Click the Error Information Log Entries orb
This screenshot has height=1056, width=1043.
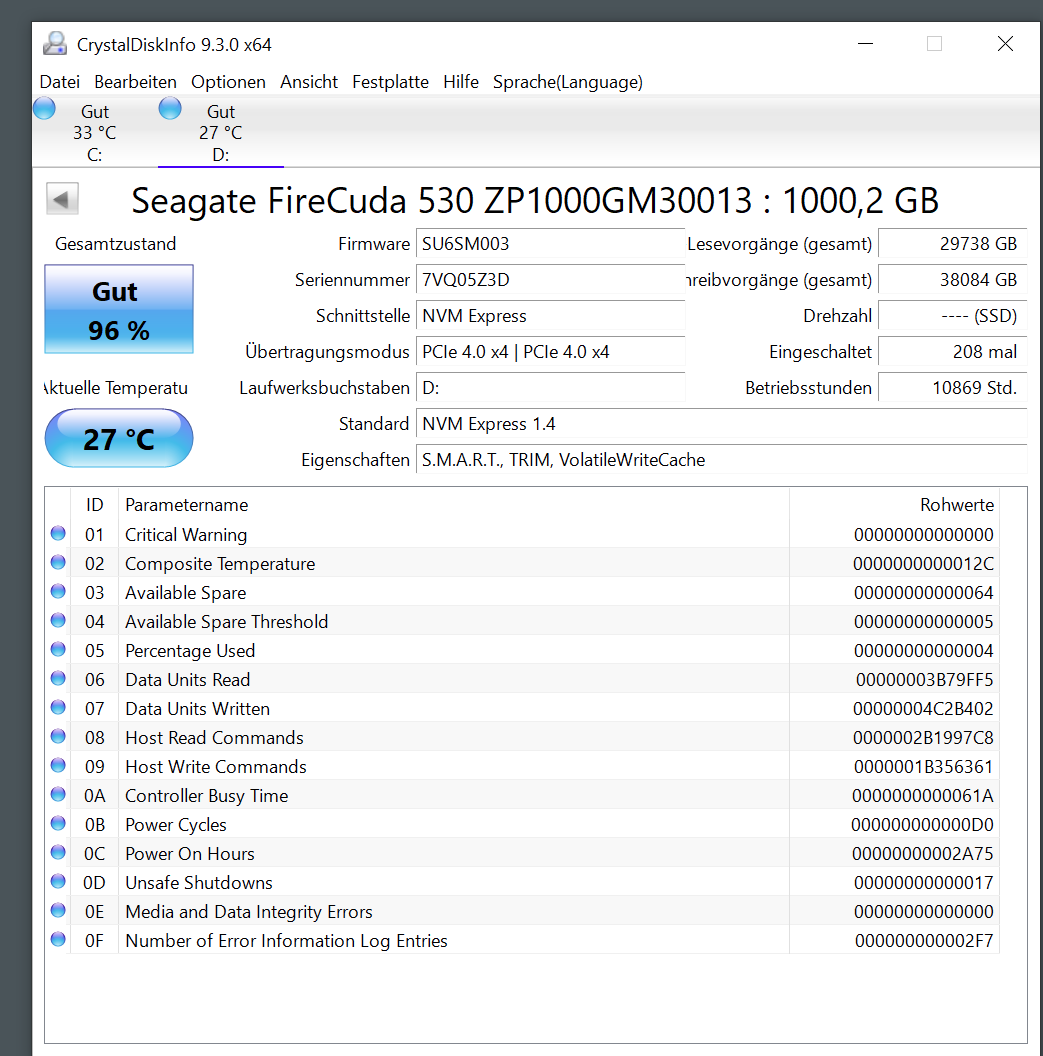[59, 939]
